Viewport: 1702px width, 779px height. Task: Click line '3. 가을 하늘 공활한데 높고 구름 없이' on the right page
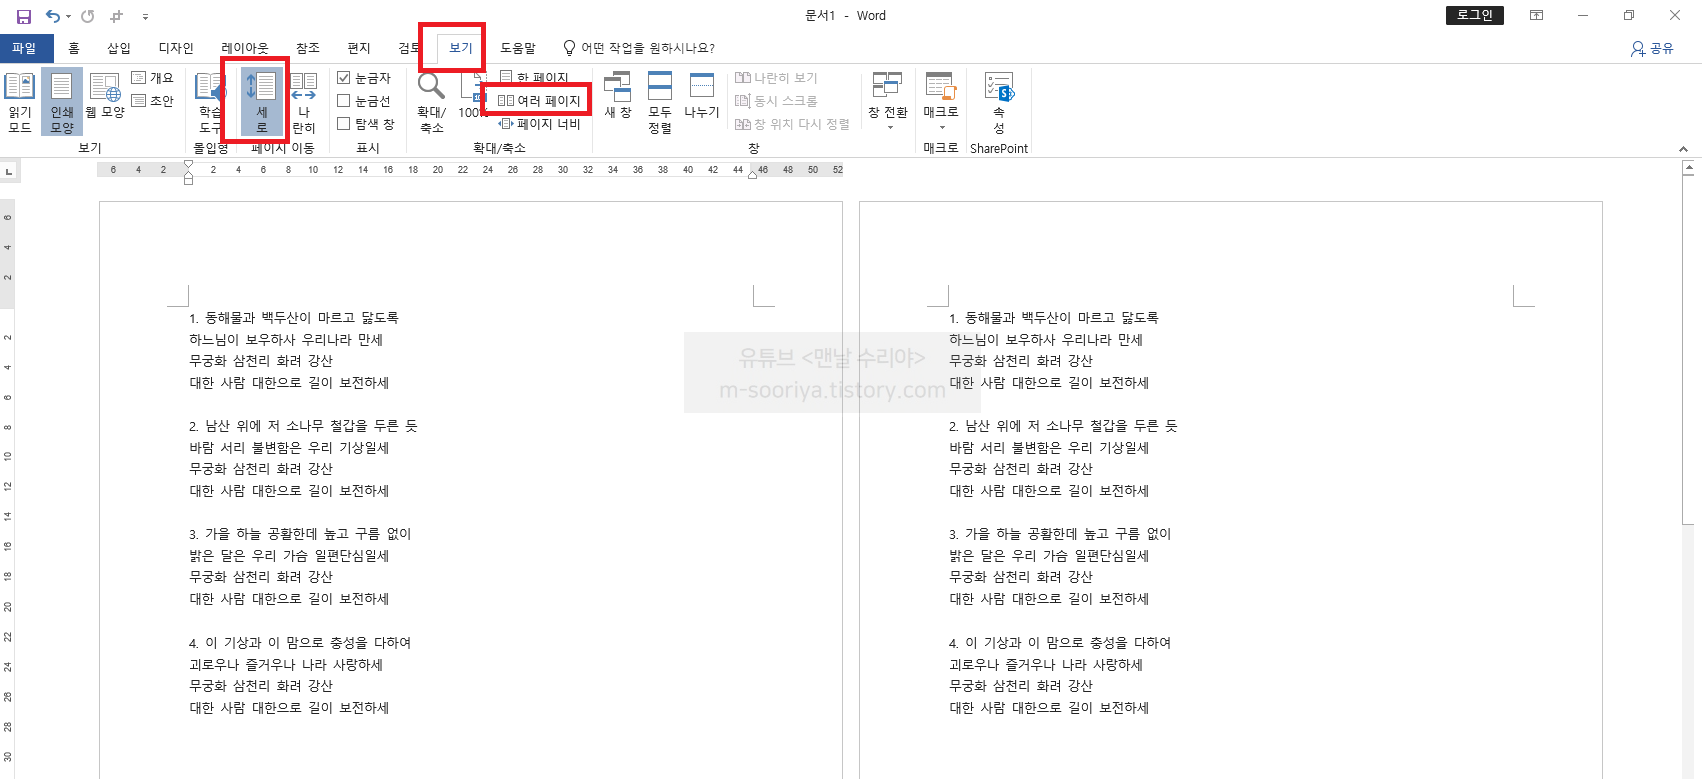click(x=1060, y=534)
